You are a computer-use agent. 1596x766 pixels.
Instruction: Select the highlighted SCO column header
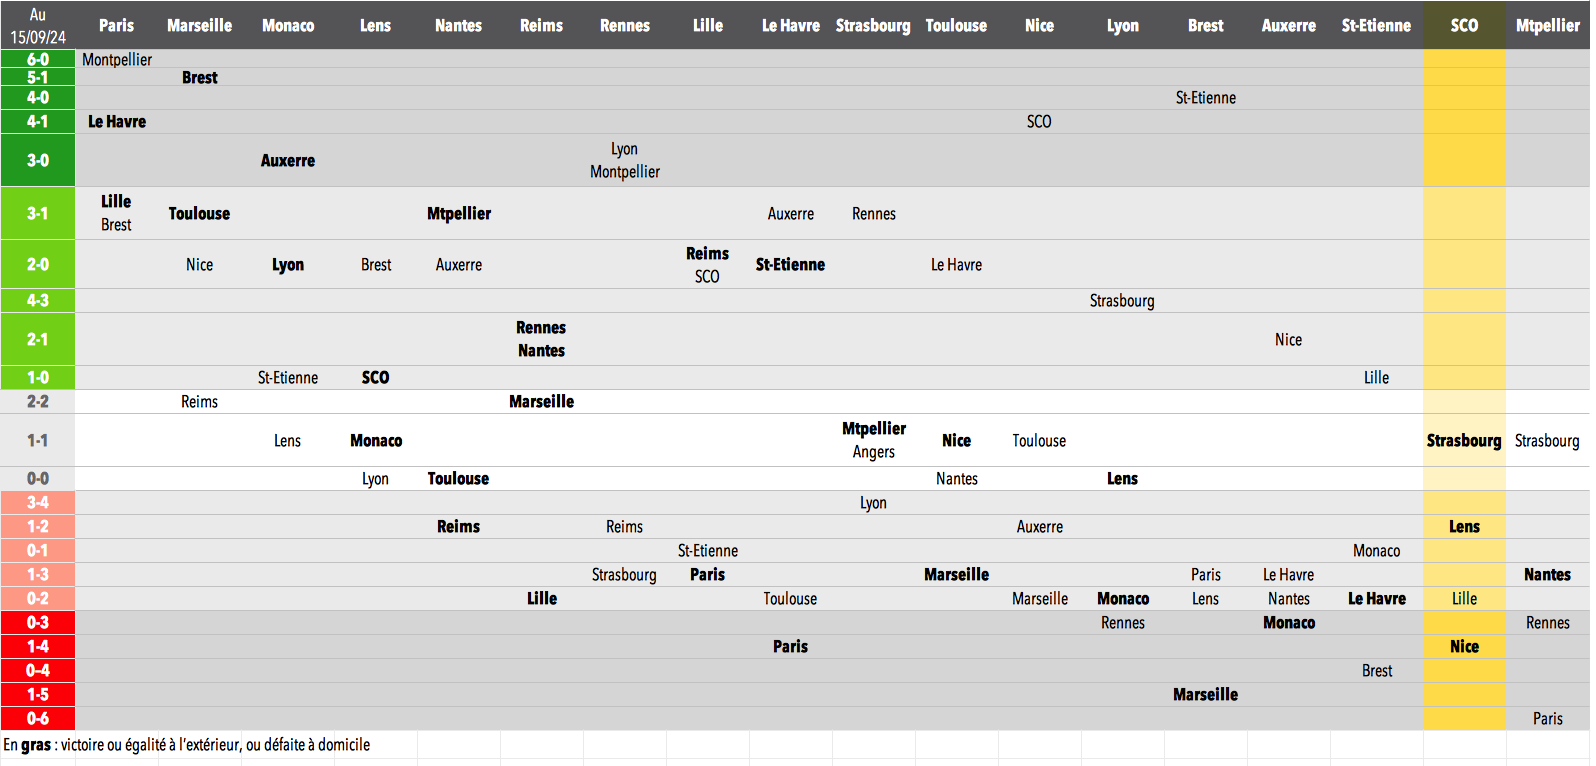tap(1464, 25)
